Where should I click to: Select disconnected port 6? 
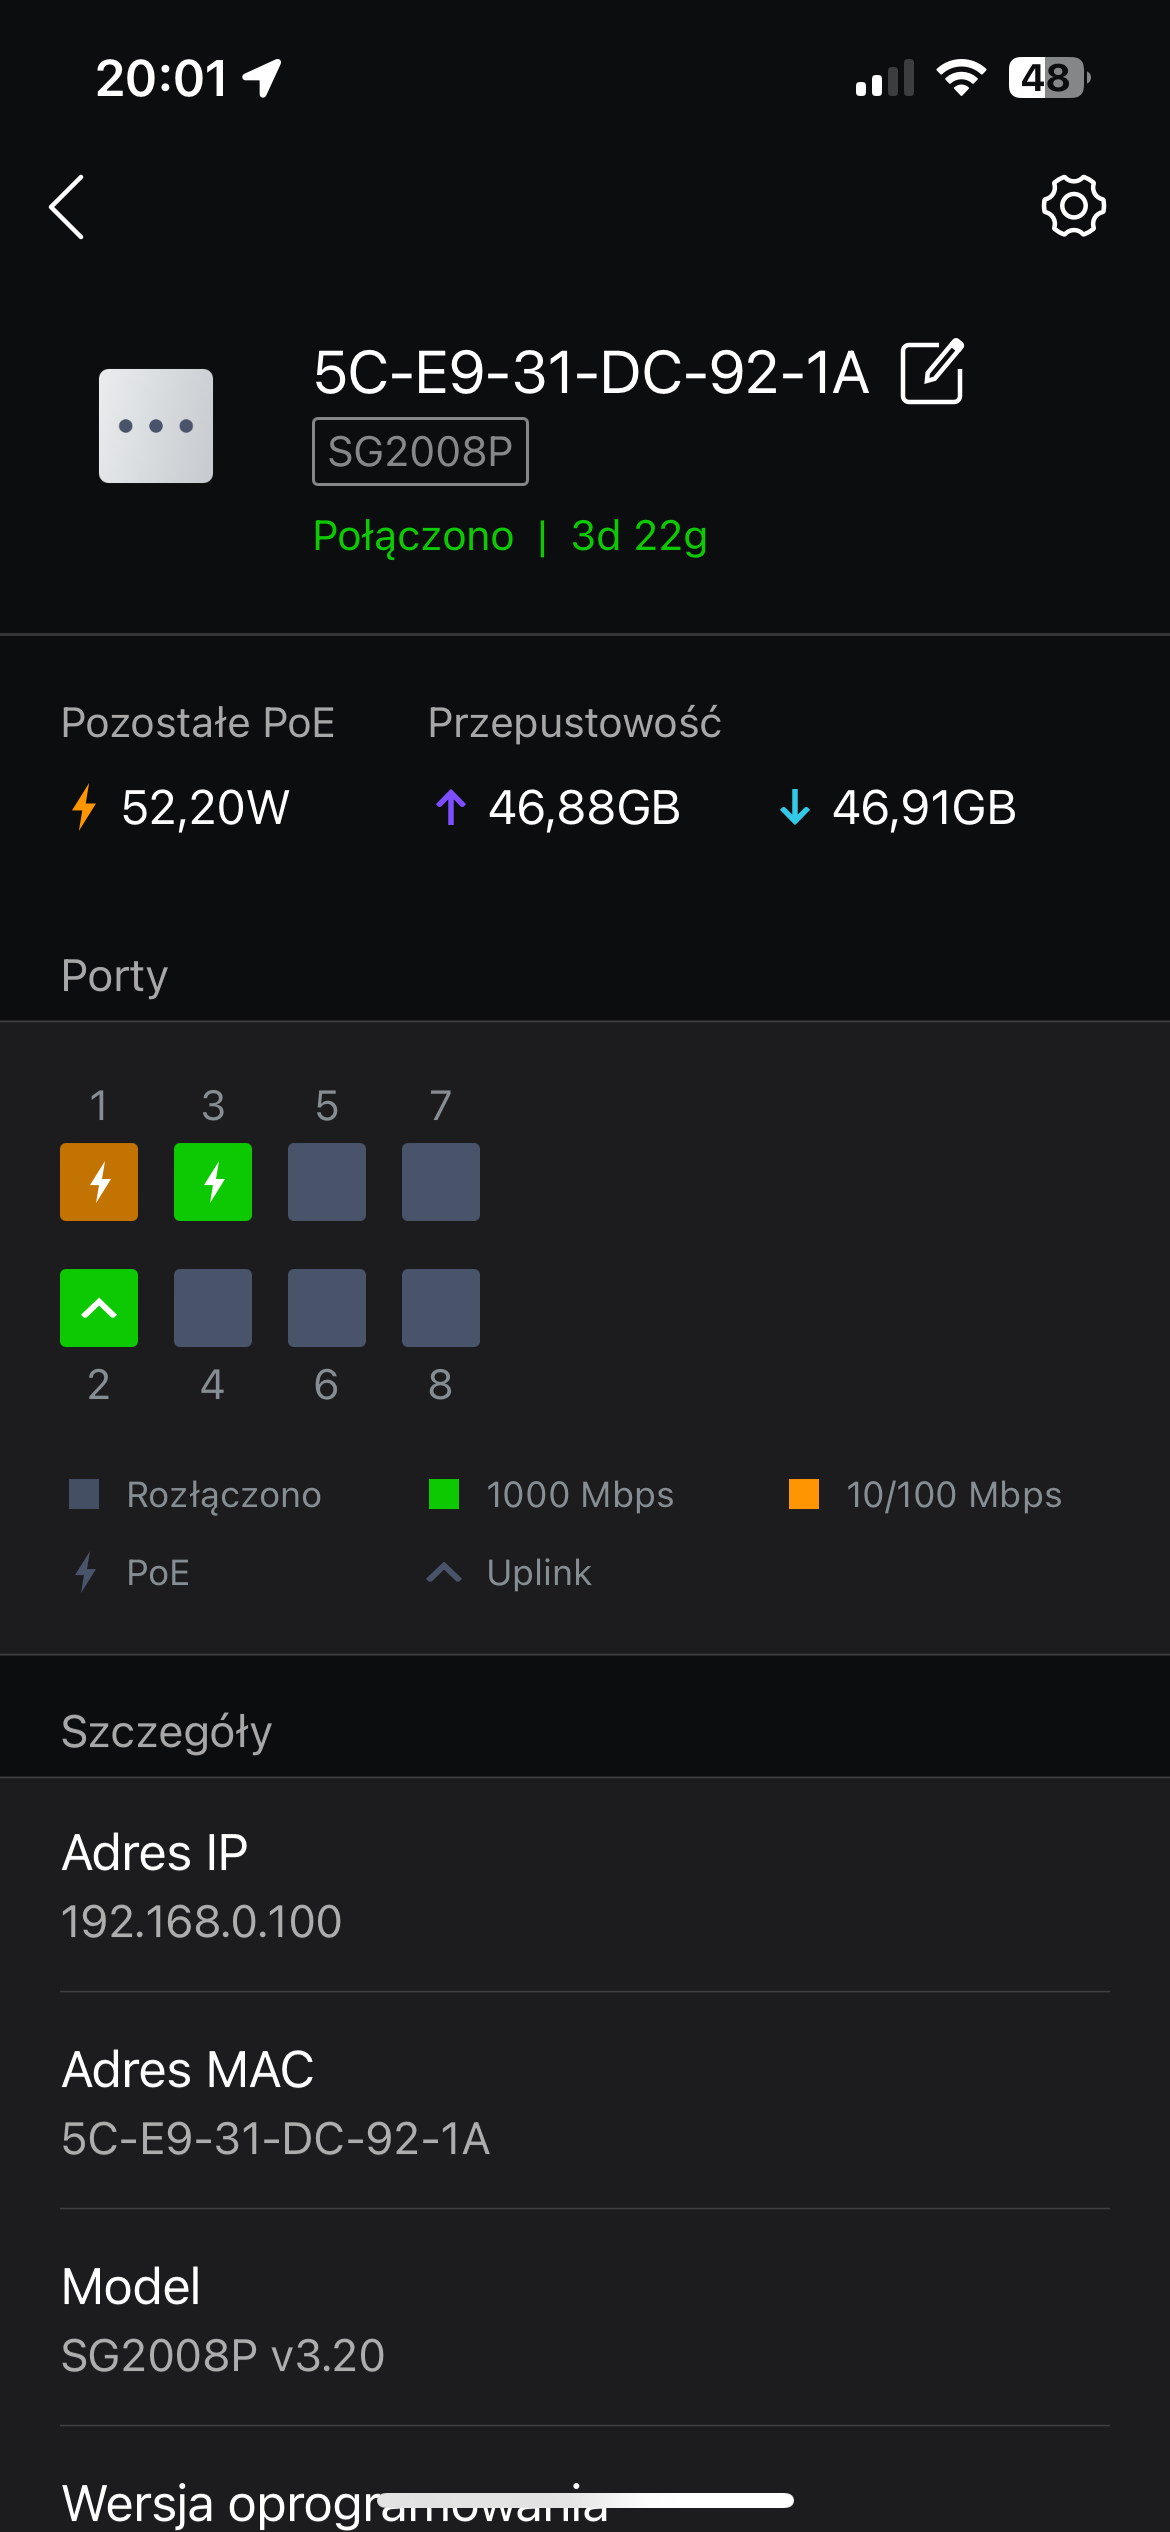[327, 1308]
